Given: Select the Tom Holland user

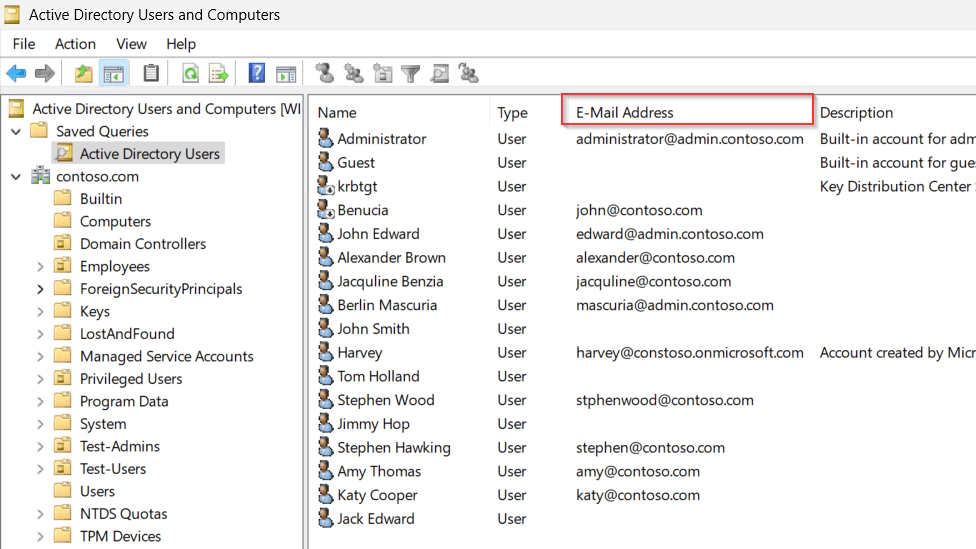Looking at the screenshot, I should click(x=378, y=377).
